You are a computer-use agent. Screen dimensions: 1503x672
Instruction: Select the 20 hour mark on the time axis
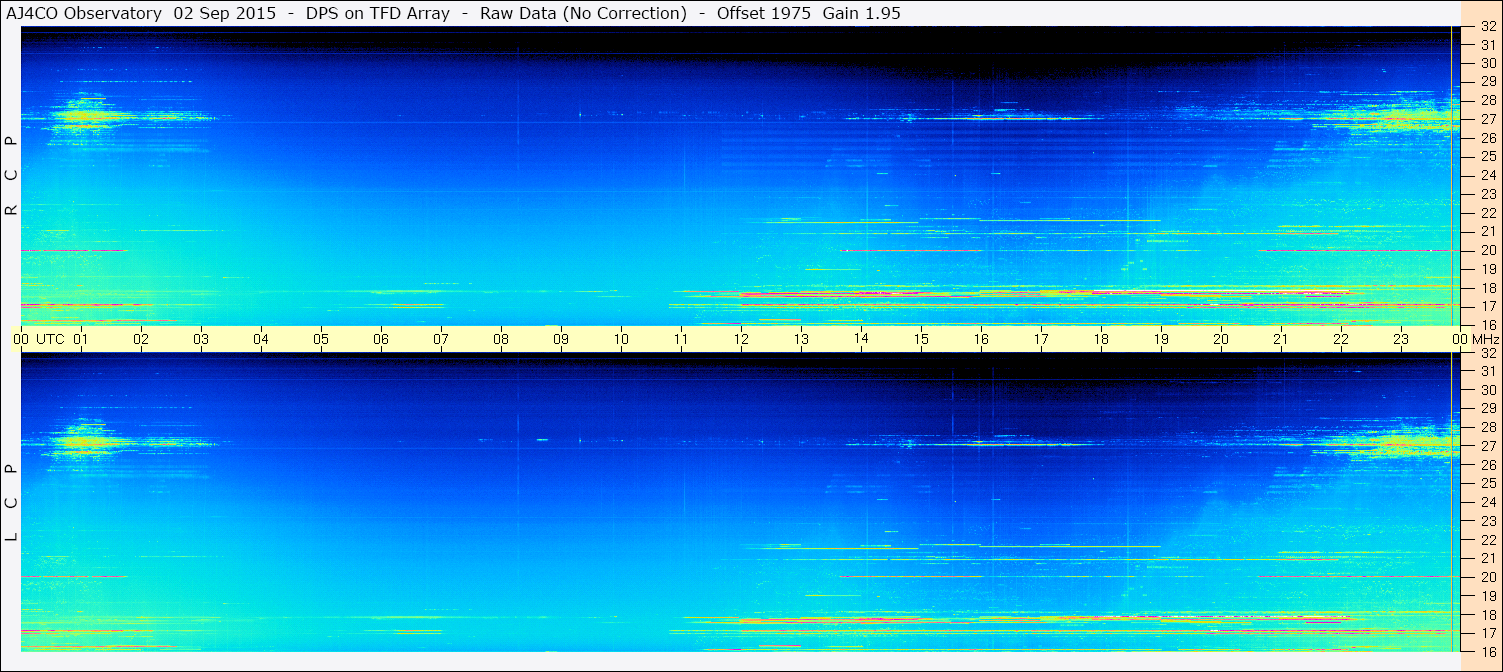coord(1221,339)
